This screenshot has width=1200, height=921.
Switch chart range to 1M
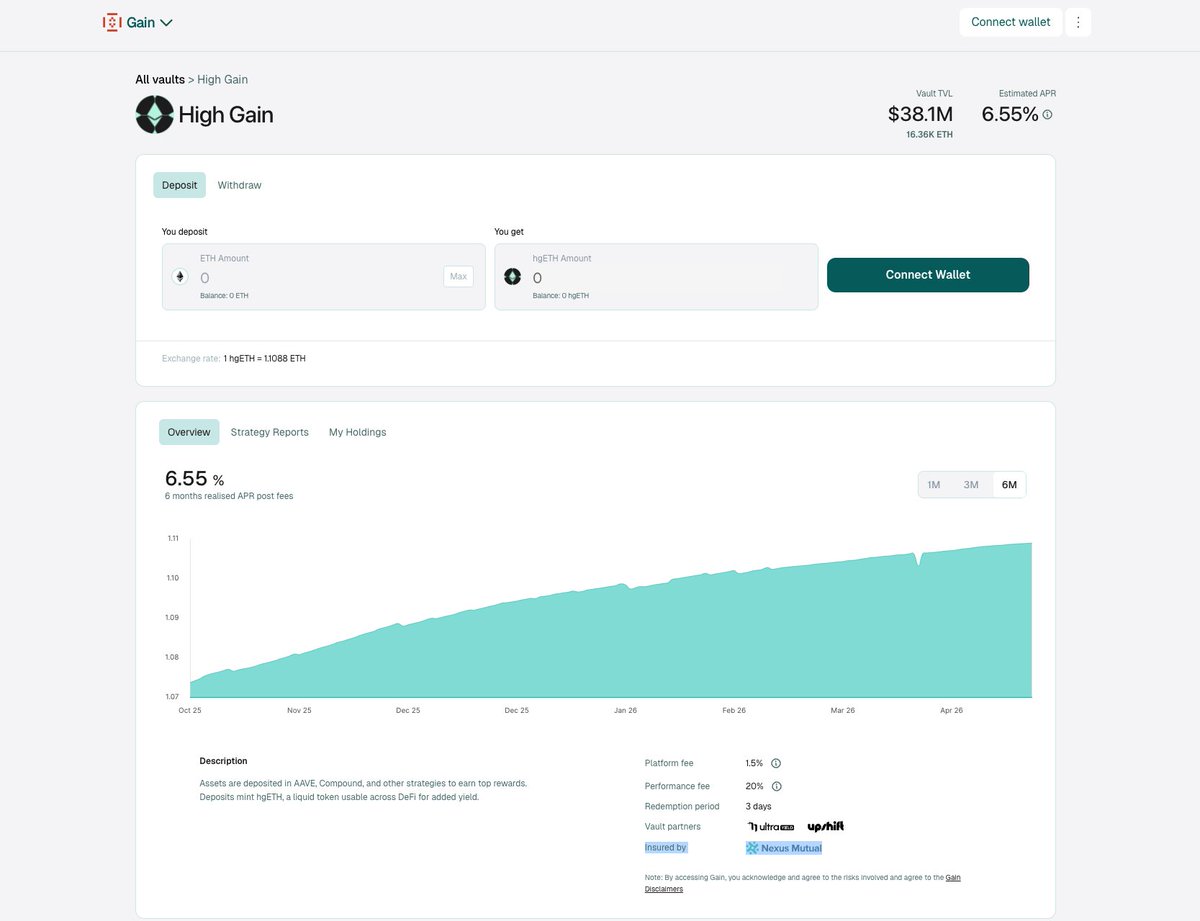click(934, 485)
